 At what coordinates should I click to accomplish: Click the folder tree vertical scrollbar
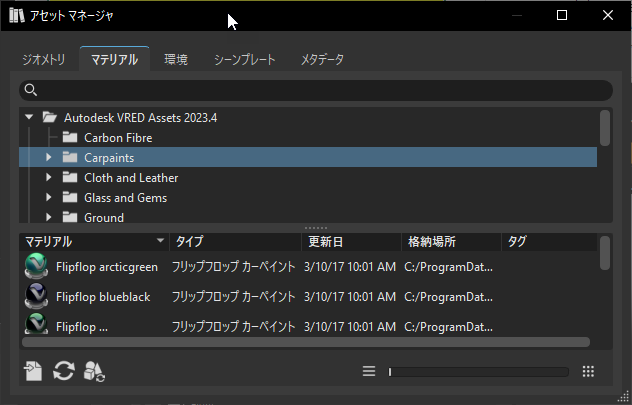pyautogui.click(x=605, y=128)
